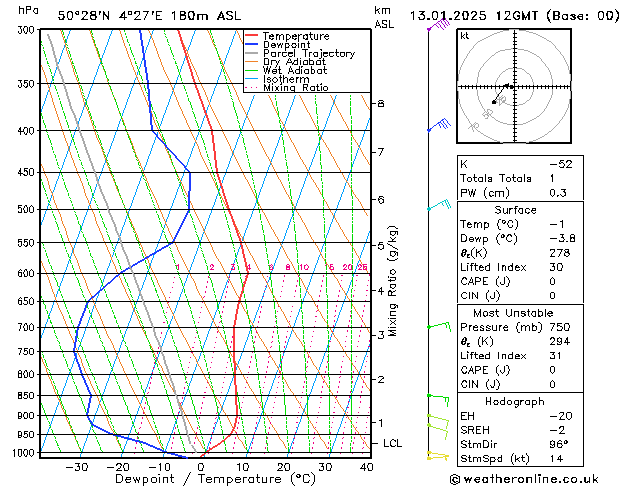Click the '-30' temperature axis label
Image resolution: width=629 pixels, height=486 pixels.
(x=76, y=467)
